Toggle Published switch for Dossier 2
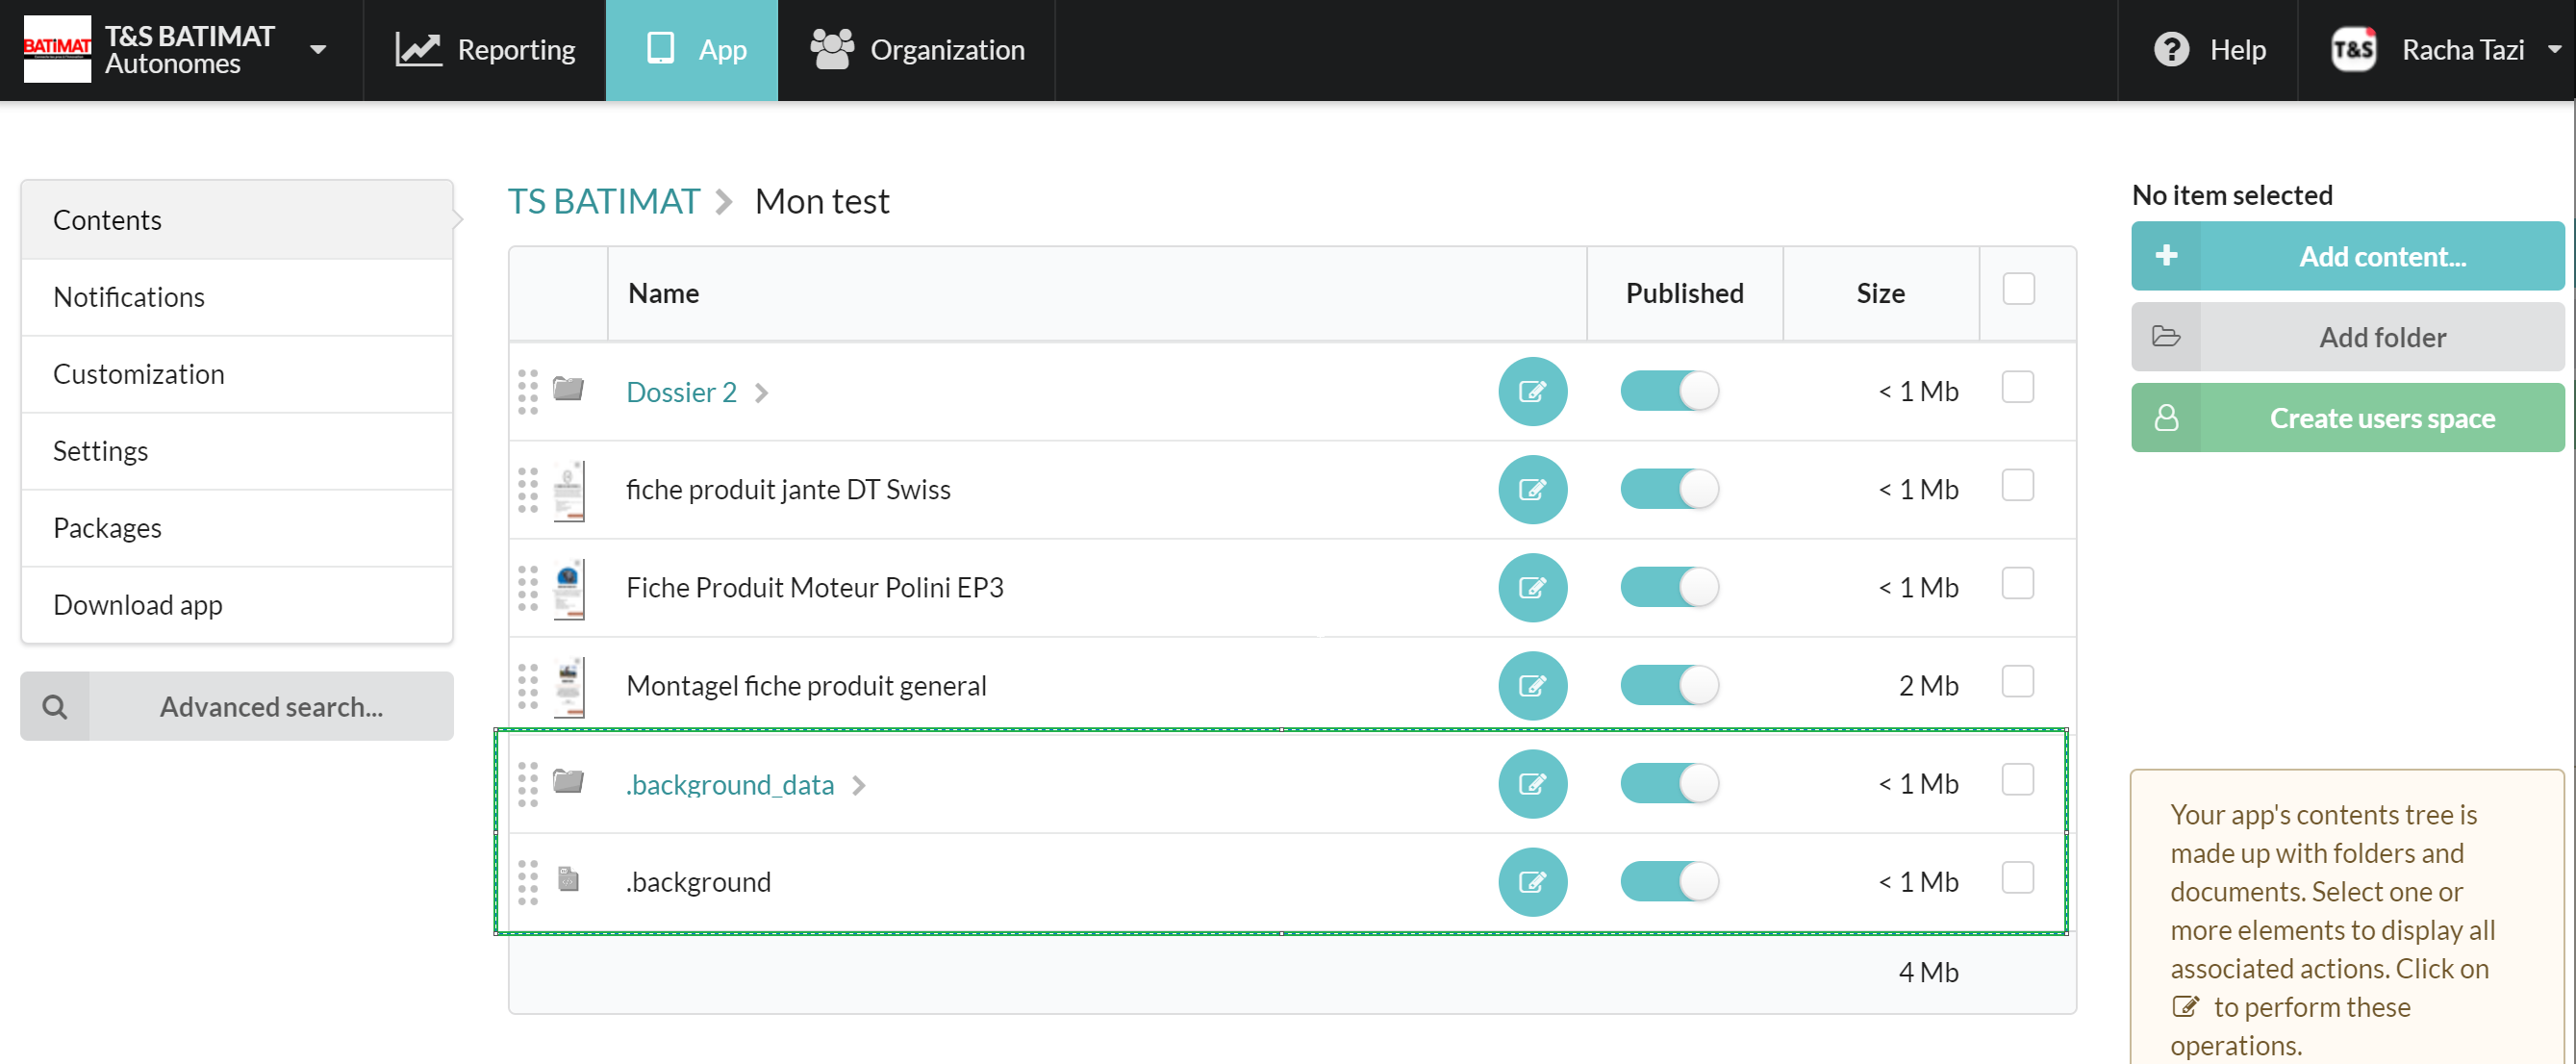The width and height of the screenshot is (2576, 1064). pyautogui.click(x=1669, y=391)
